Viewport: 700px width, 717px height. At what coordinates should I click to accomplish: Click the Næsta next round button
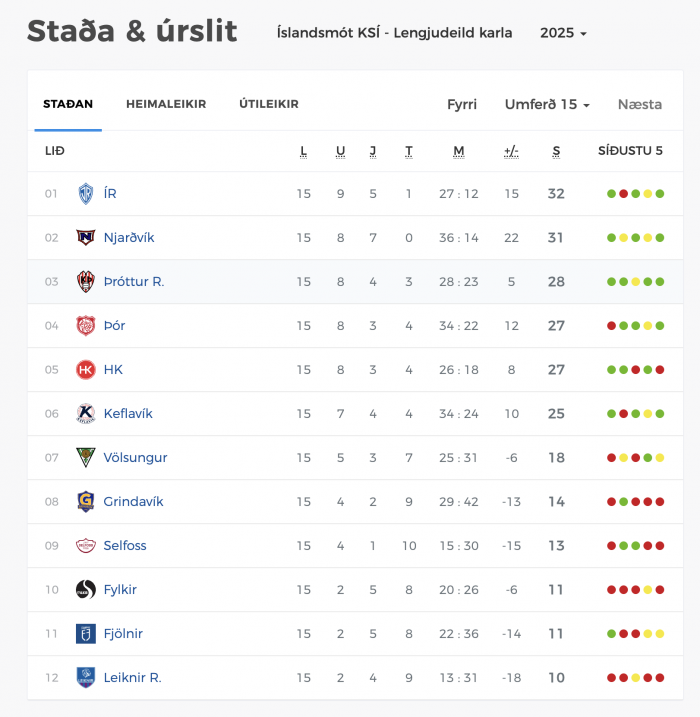640,104
